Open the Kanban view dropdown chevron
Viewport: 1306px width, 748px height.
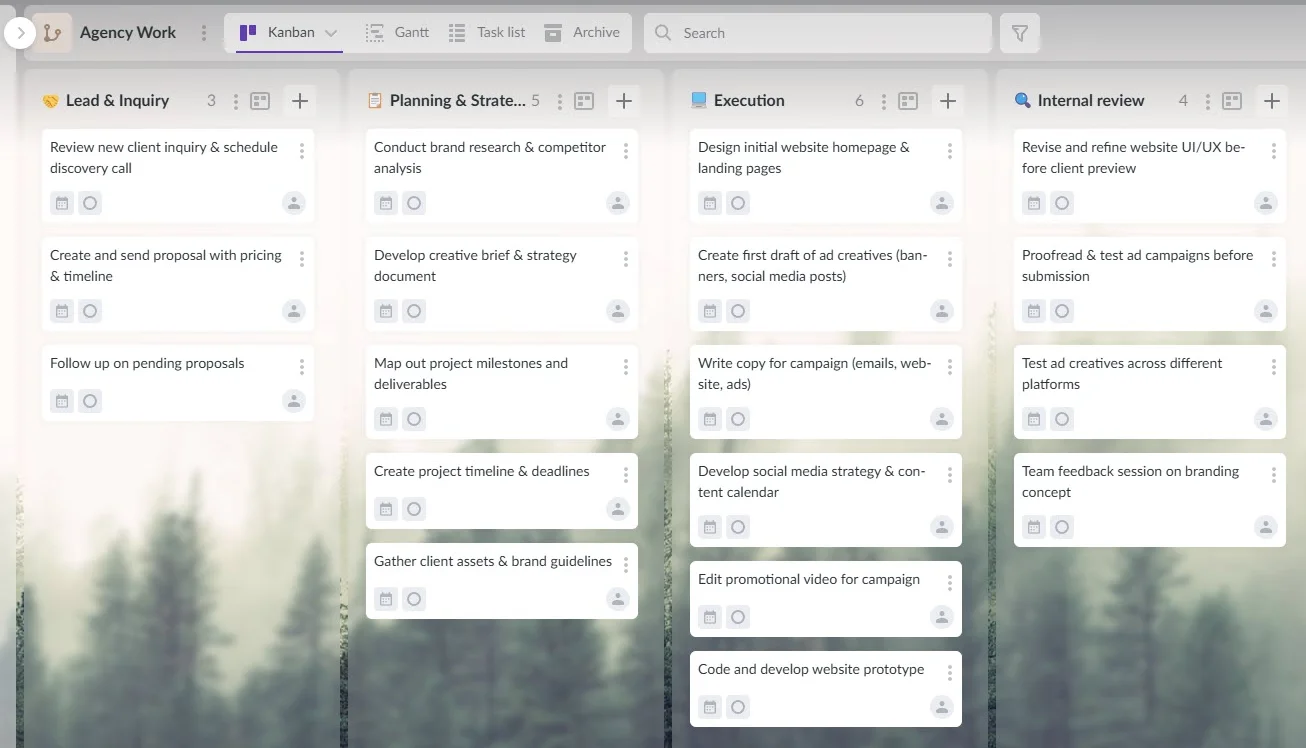tap(330, 31)
